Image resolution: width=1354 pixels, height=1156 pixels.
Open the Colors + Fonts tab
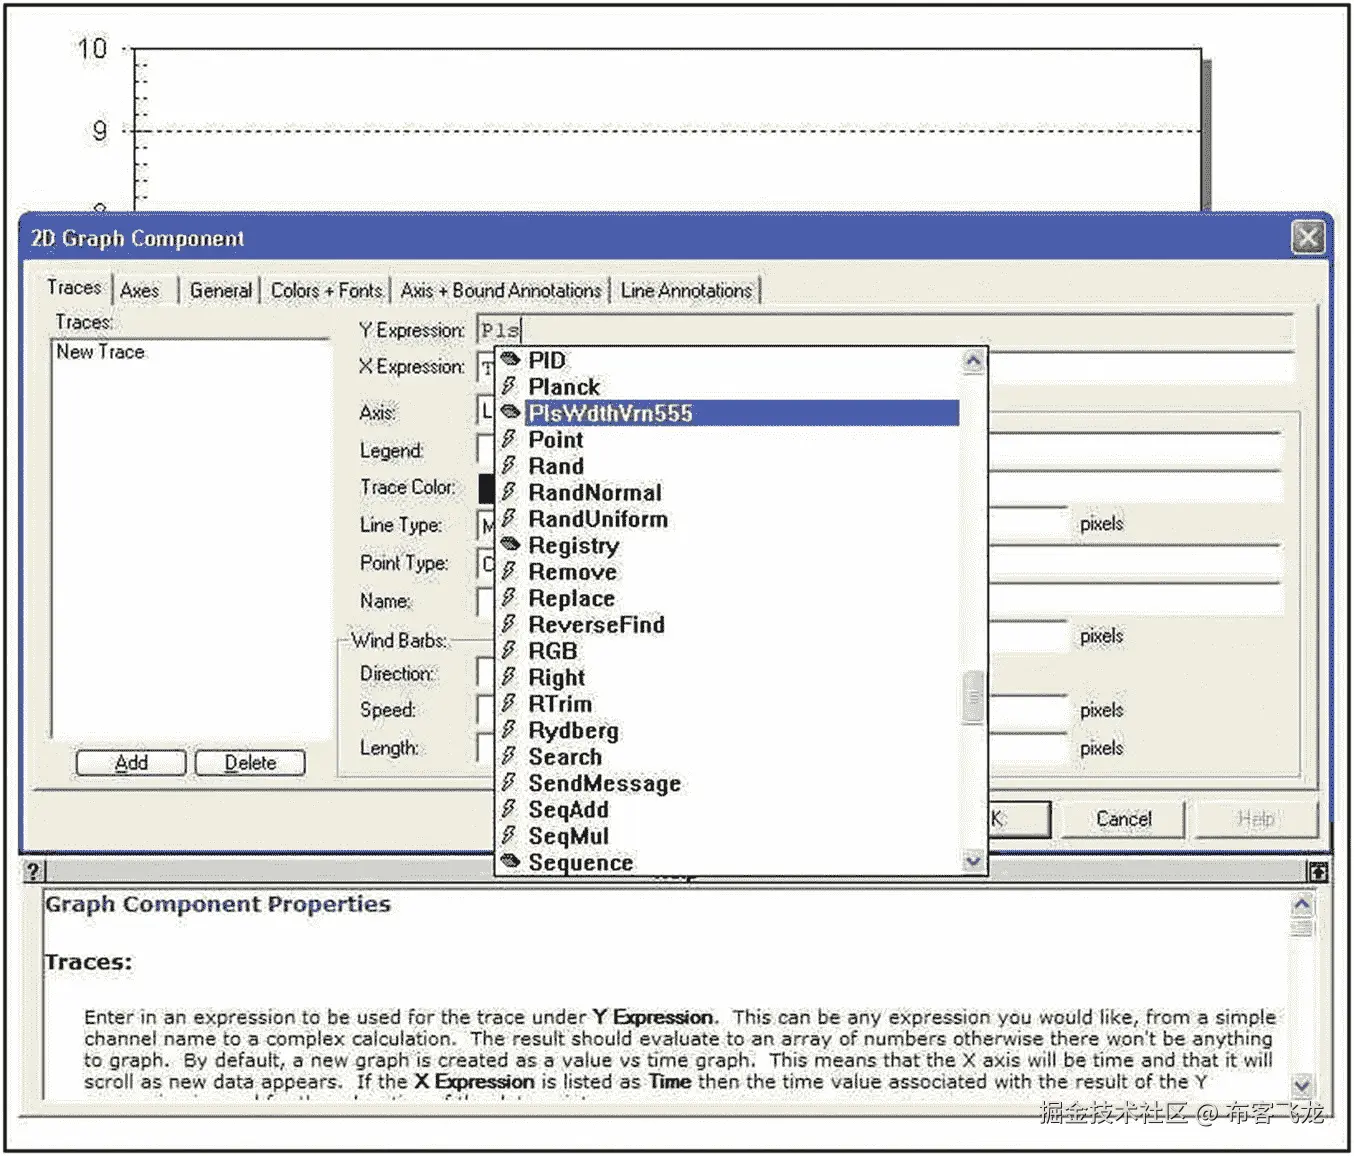326,290
